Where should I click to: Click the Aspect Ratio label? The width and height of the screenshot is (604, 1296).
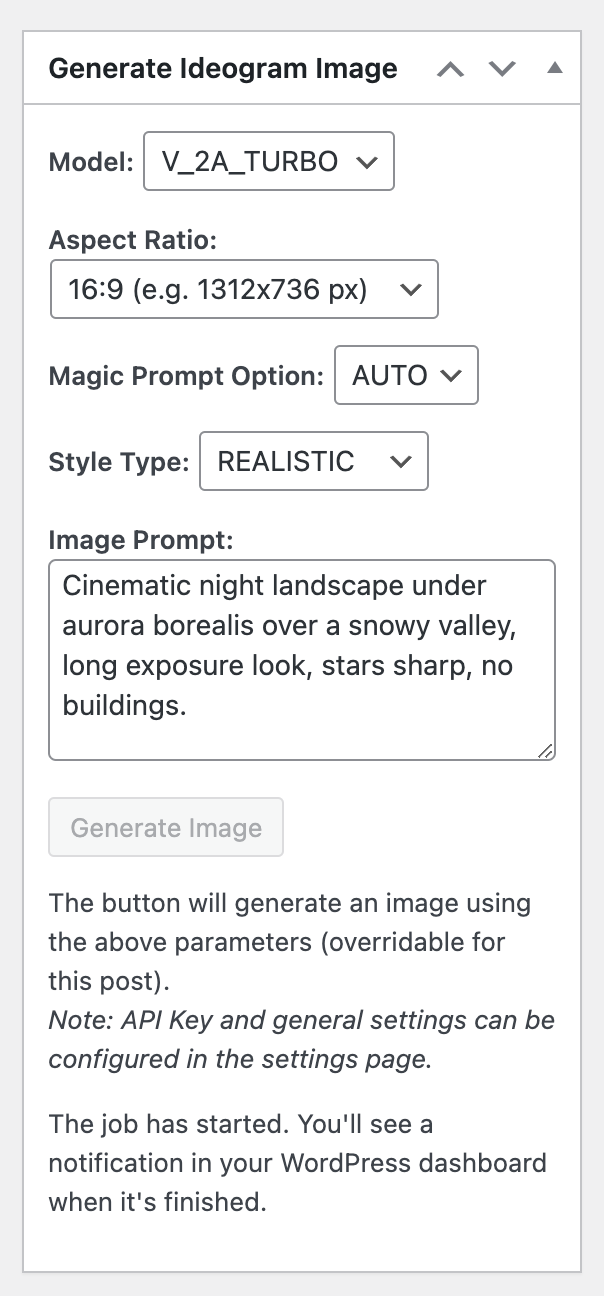[131, 240]
